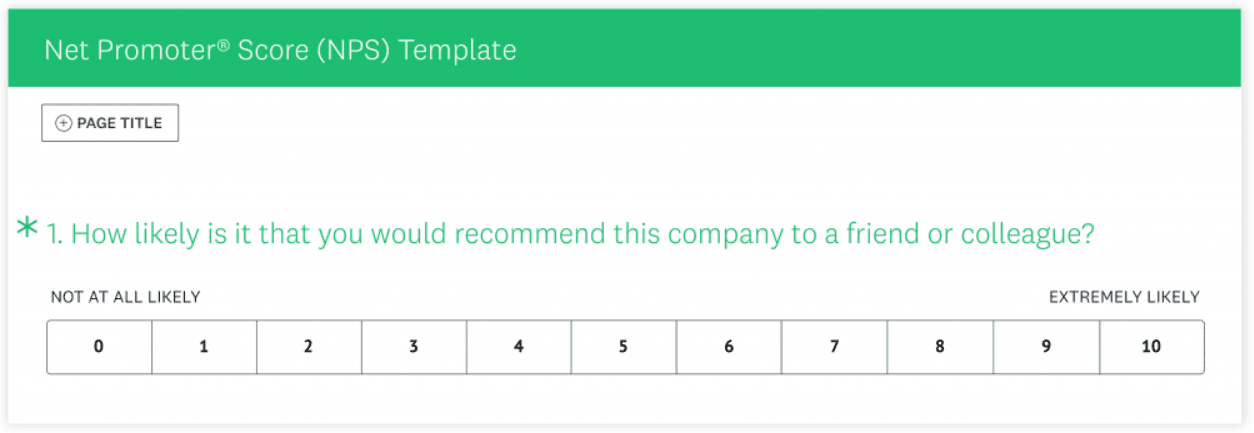Image resolution: width=1254 pixels, height=433 pixels.
Task: Select rating 0 on the scale
Action: point(99,347)
